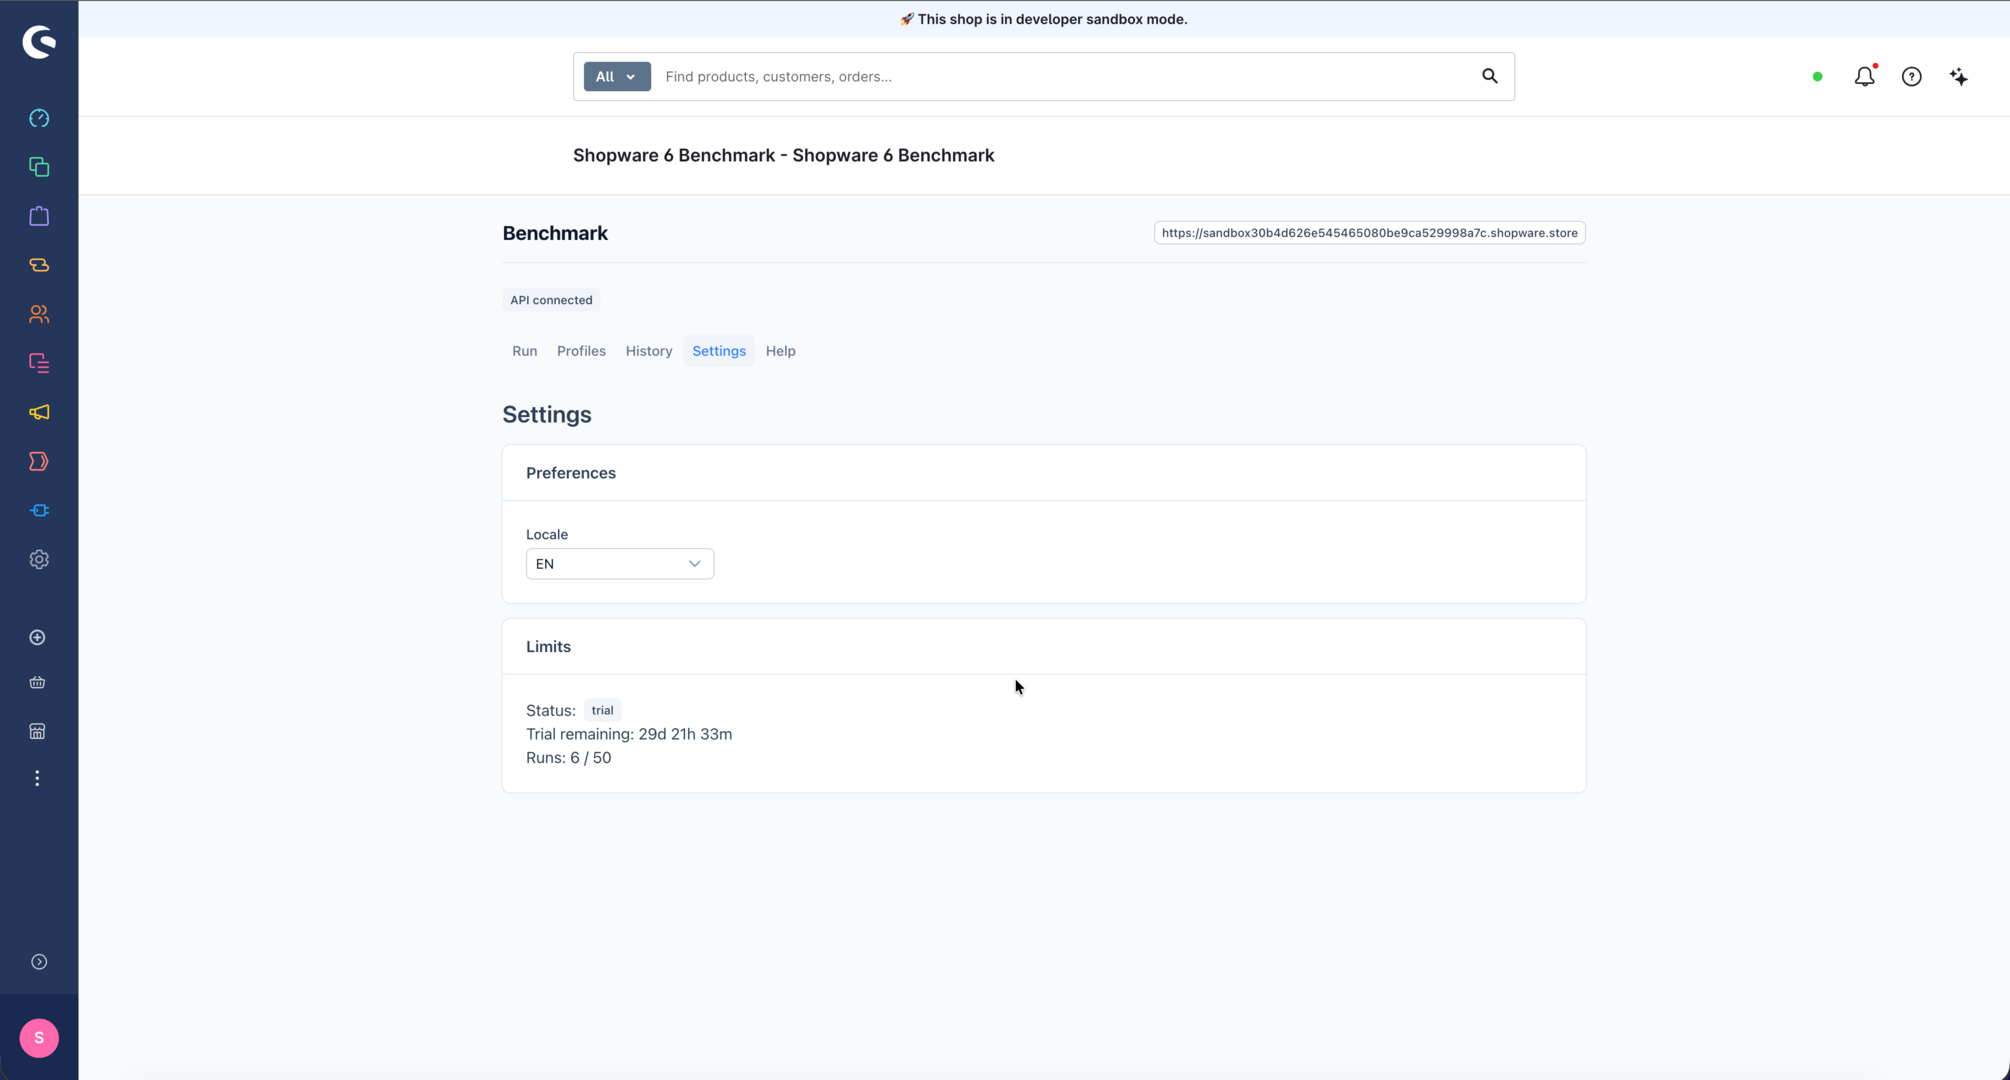Open the storefront icon in sidebar
Viewport: 2010px width, 1080px height.
click(x=38, y=731)
